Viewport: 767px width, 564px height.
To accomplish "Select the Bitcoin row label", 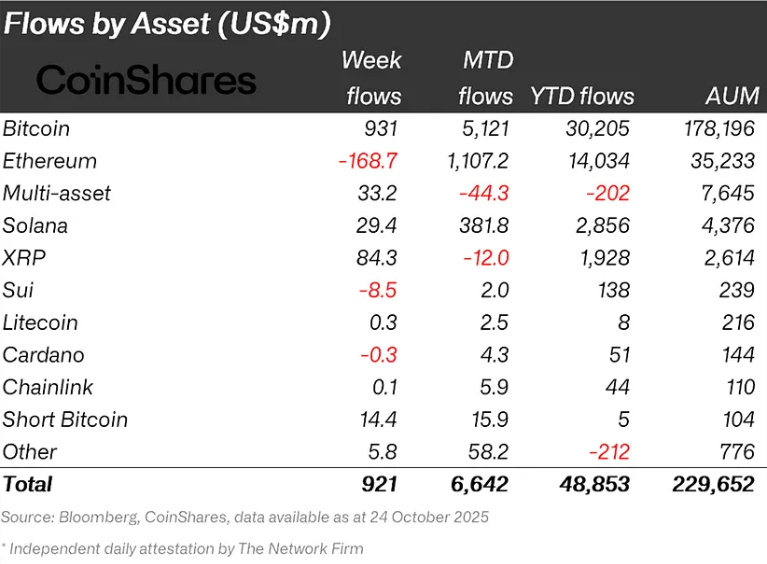I will coord(36,129).
